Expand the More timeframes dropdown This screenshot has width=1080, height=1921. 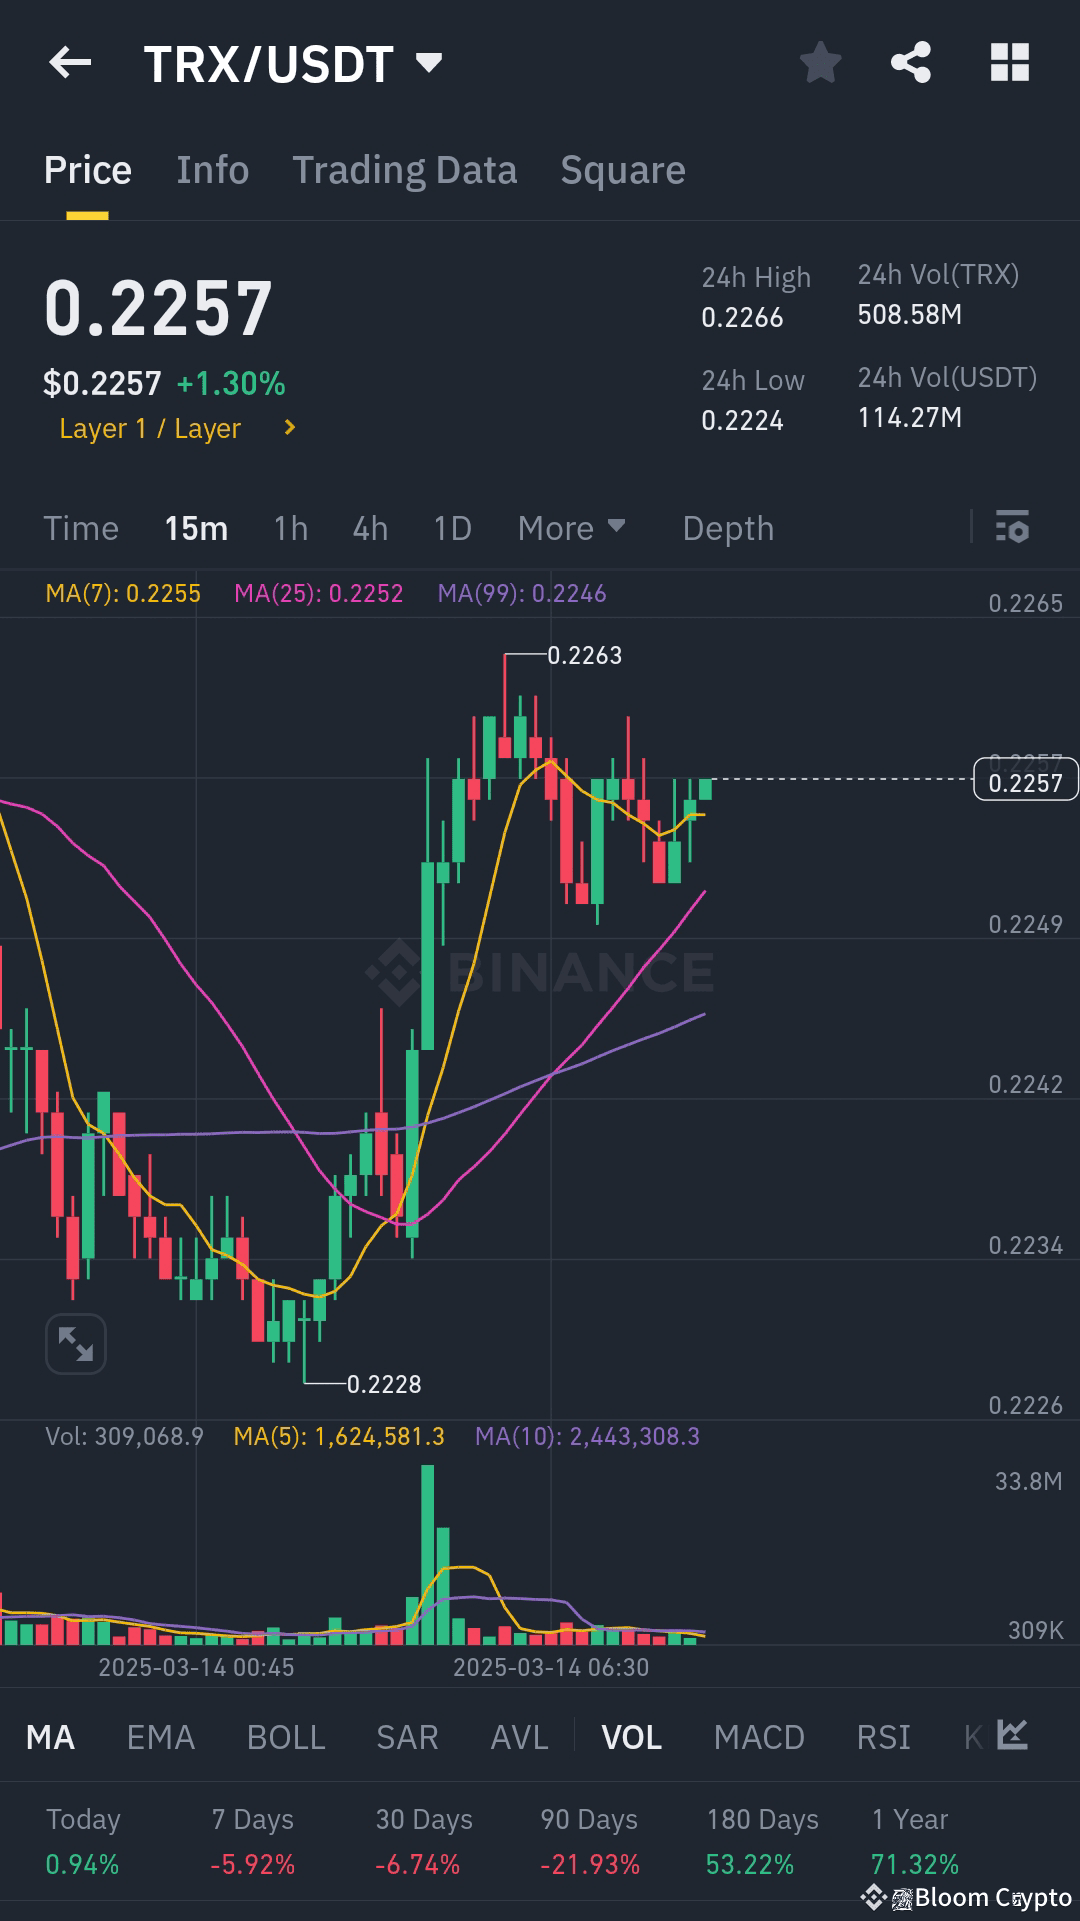coord(571,528)
